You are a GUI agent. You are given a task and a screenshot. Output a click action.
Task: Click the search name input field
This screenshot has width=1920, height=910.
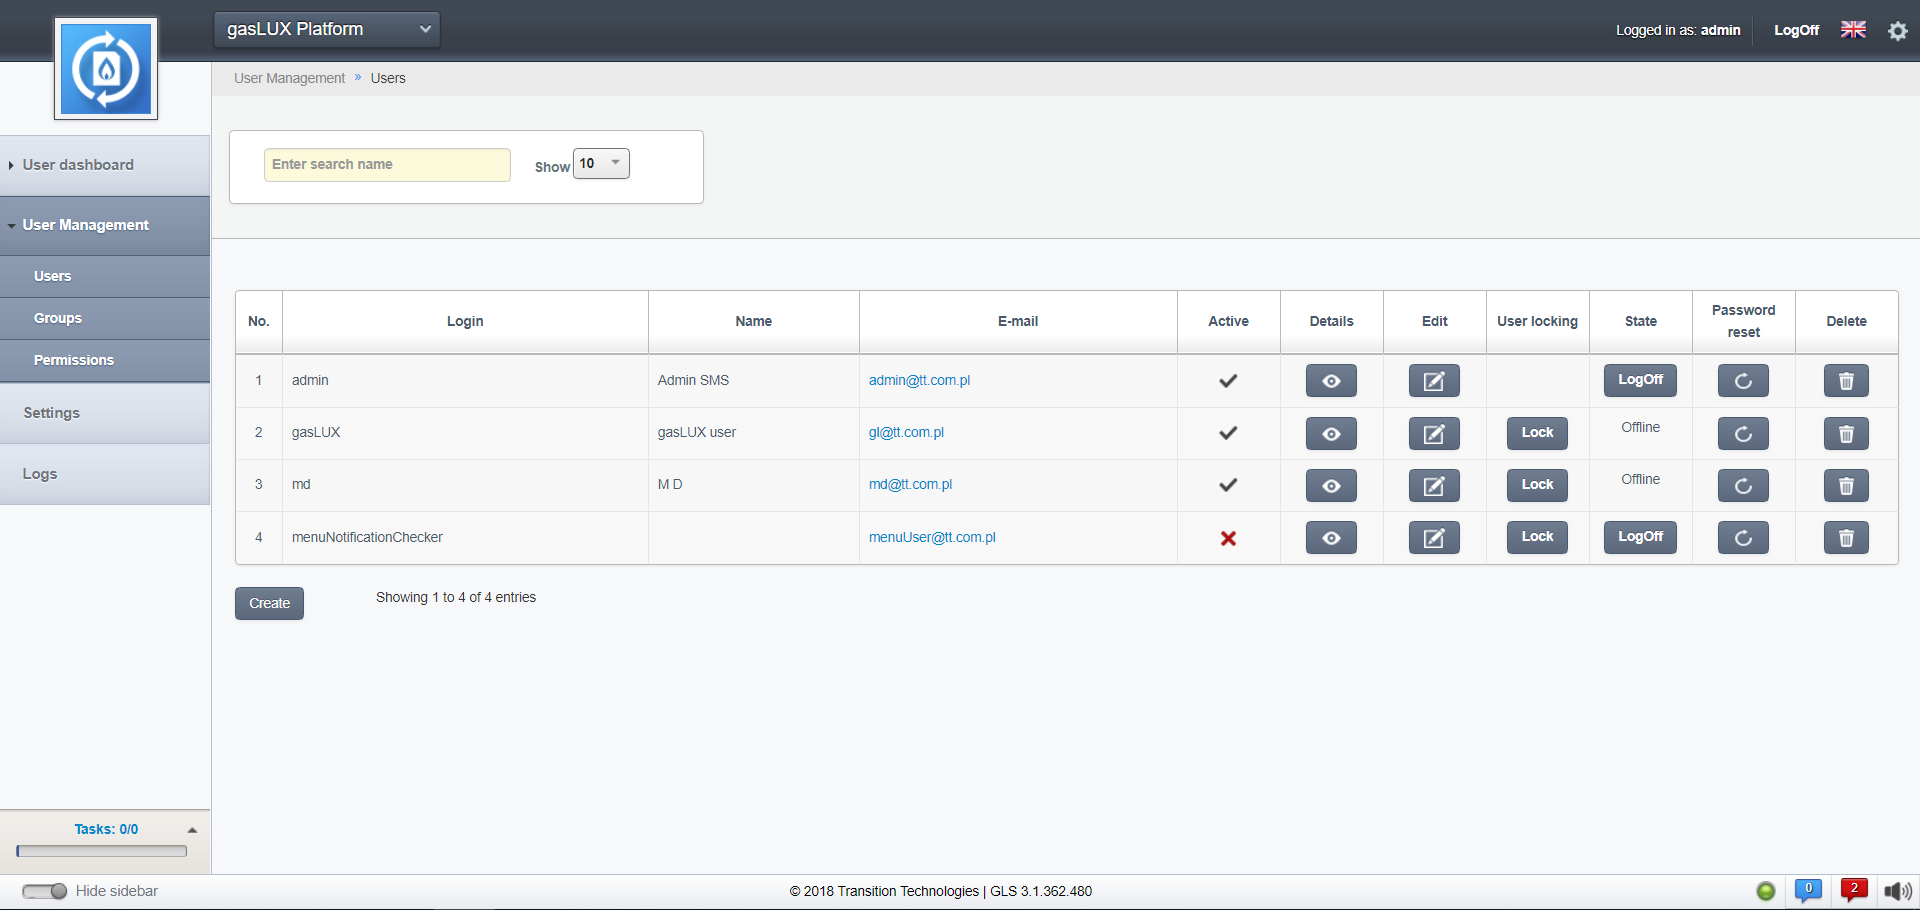[x=387, y=165]
